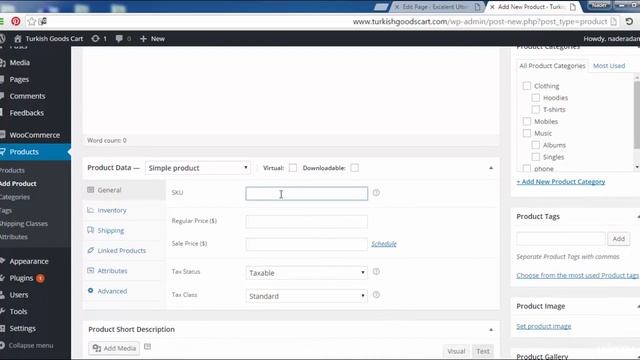This screenshot has height=360, width=640.
Task: Collapse the Product Short Description panel
Action: (x=491, y=329)
